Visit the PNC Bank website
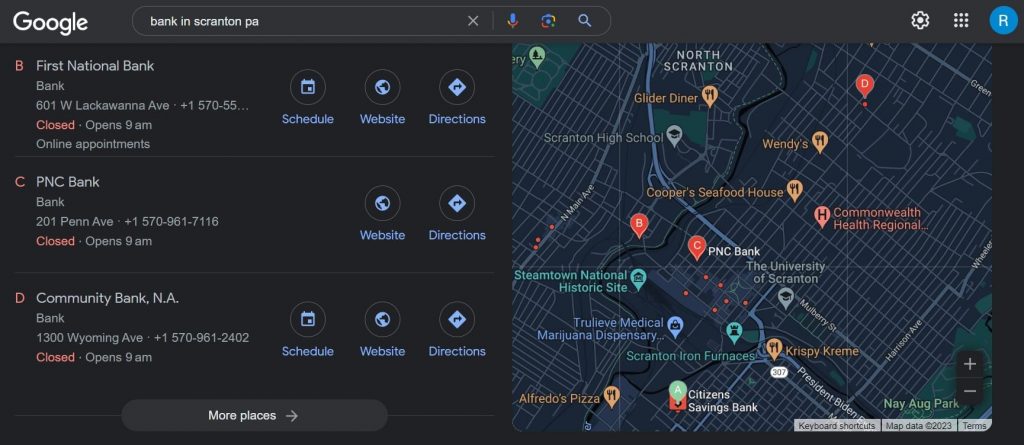Screen dimensions: 1024x445 (x=382, y=214)
